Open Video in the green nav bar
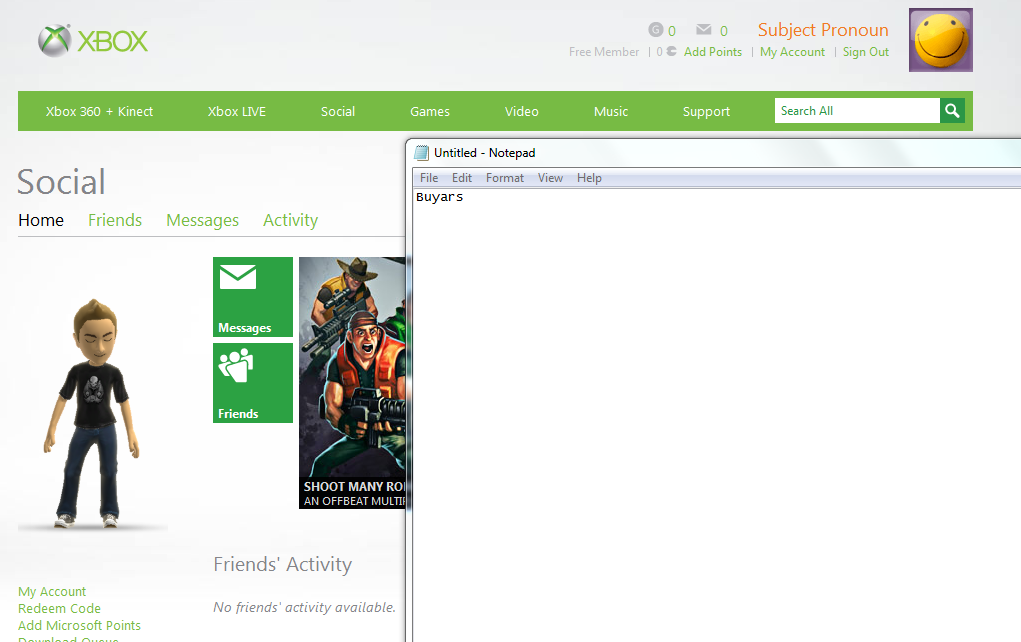Viewport: 1021px width, 642px height. pyautogui.click(x=522, y=111)
